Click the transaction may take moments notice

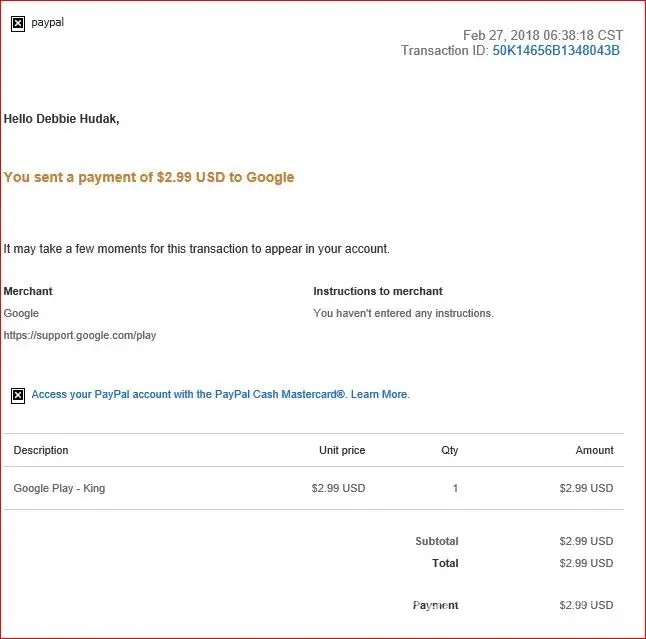[x=197, y=249]
